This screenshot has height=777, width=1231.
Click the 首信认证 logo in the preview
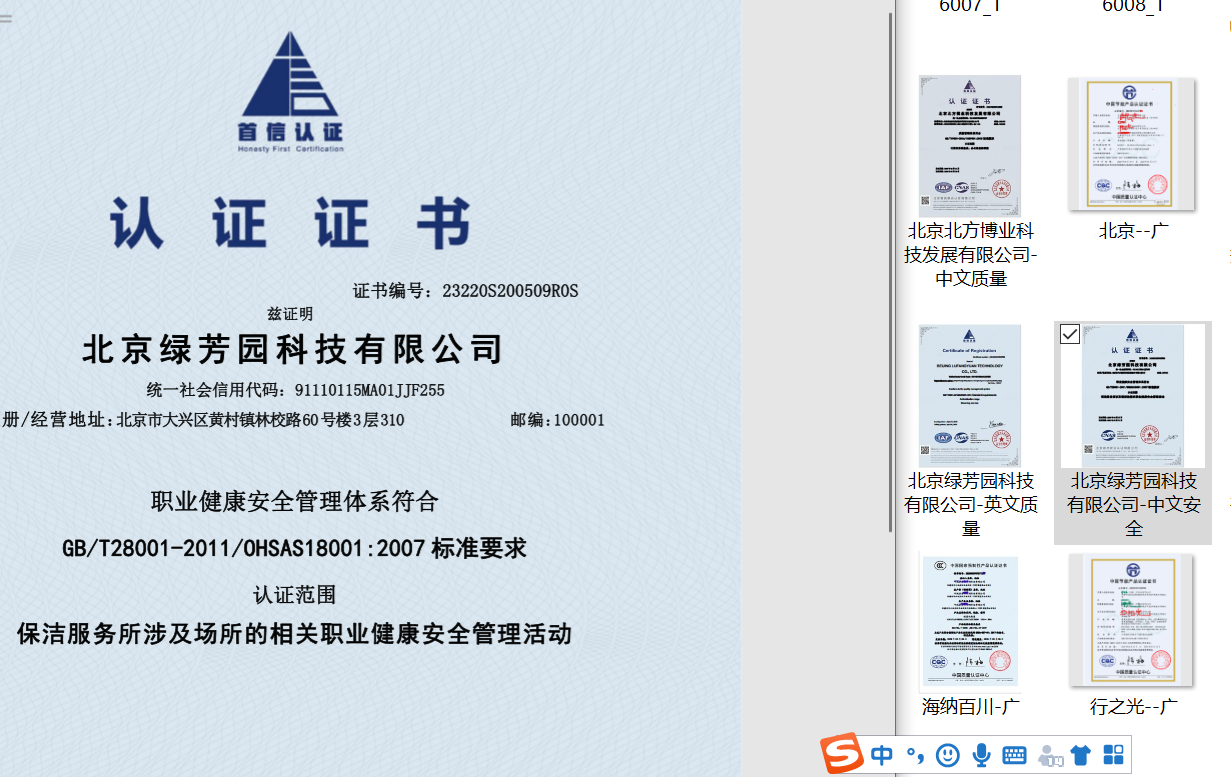click(x=291, y=92)
